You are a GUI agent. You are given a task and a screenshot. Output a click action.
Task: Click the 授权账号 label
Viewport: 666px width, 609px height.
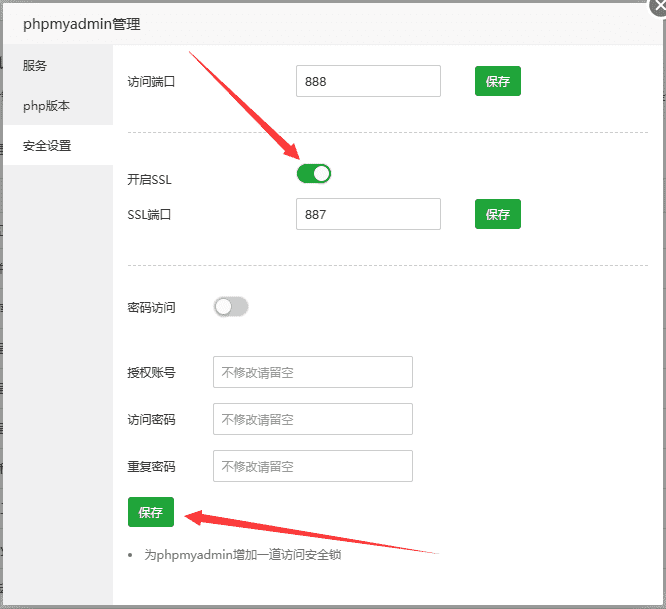151,372
